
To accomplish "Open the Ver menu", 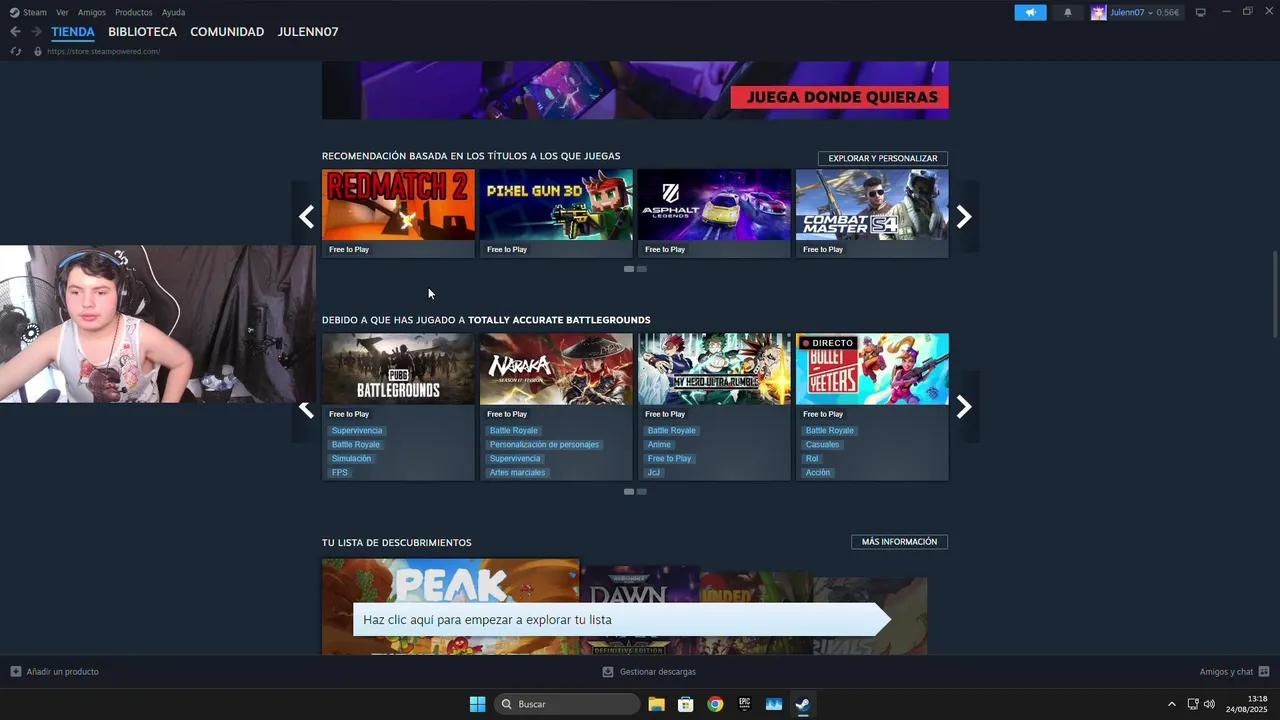I will pyautogui.click(x=62, y=12).
